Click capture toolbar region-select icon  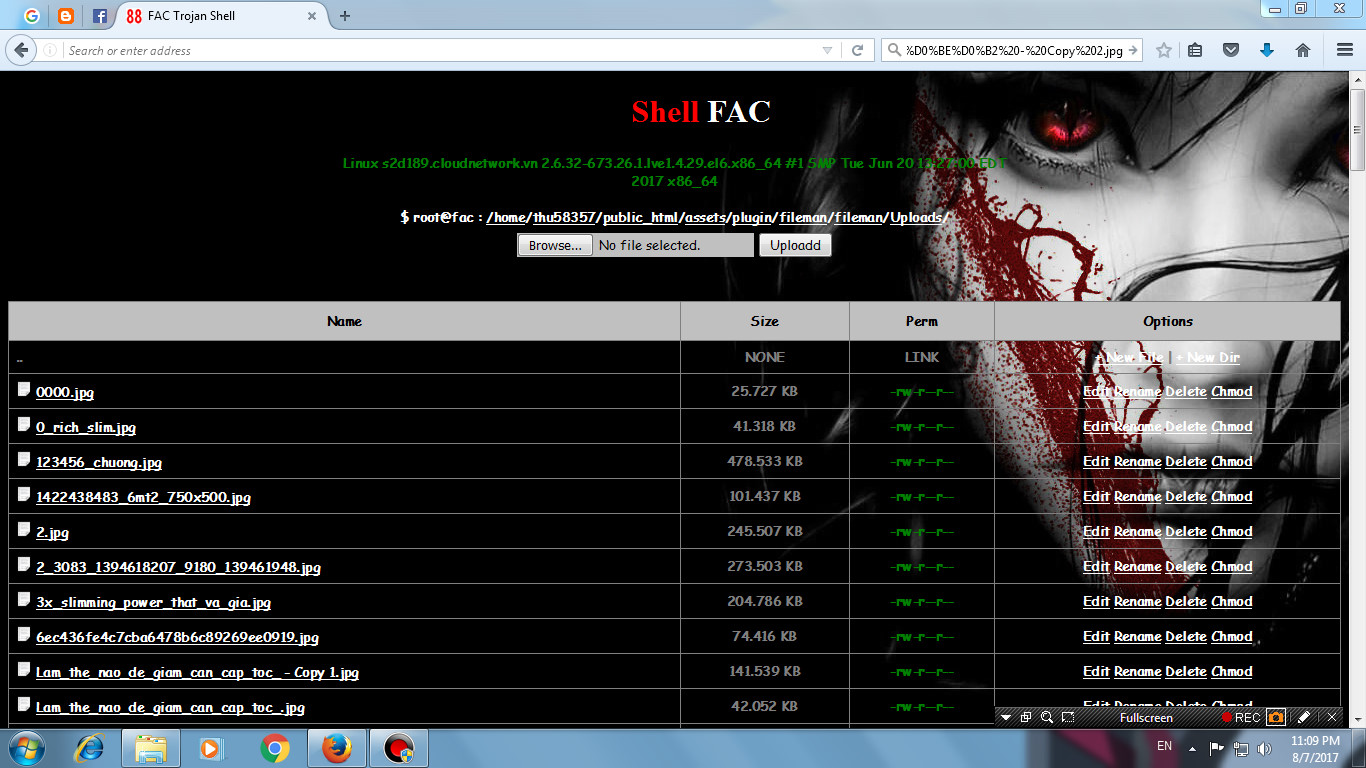pos(1068,717)
